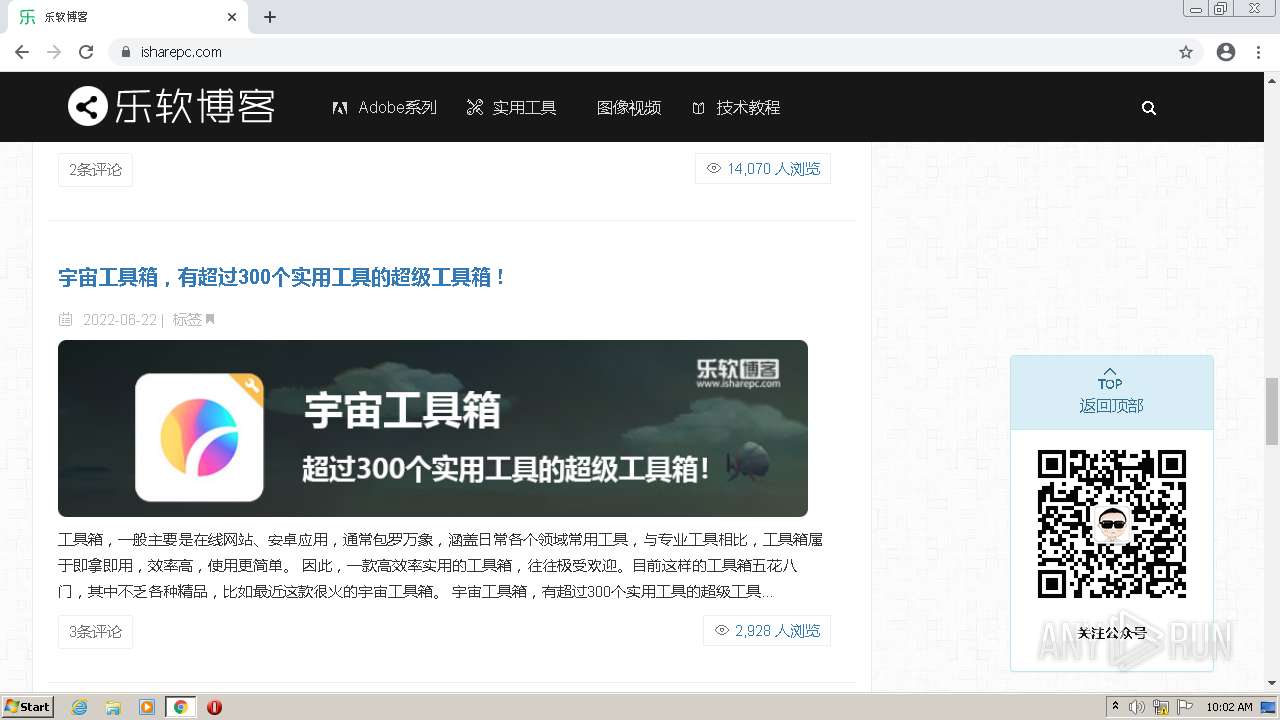This screenshot has width=1280, height=720.
Task: Open the Windows Start menu
Action: 28,706
